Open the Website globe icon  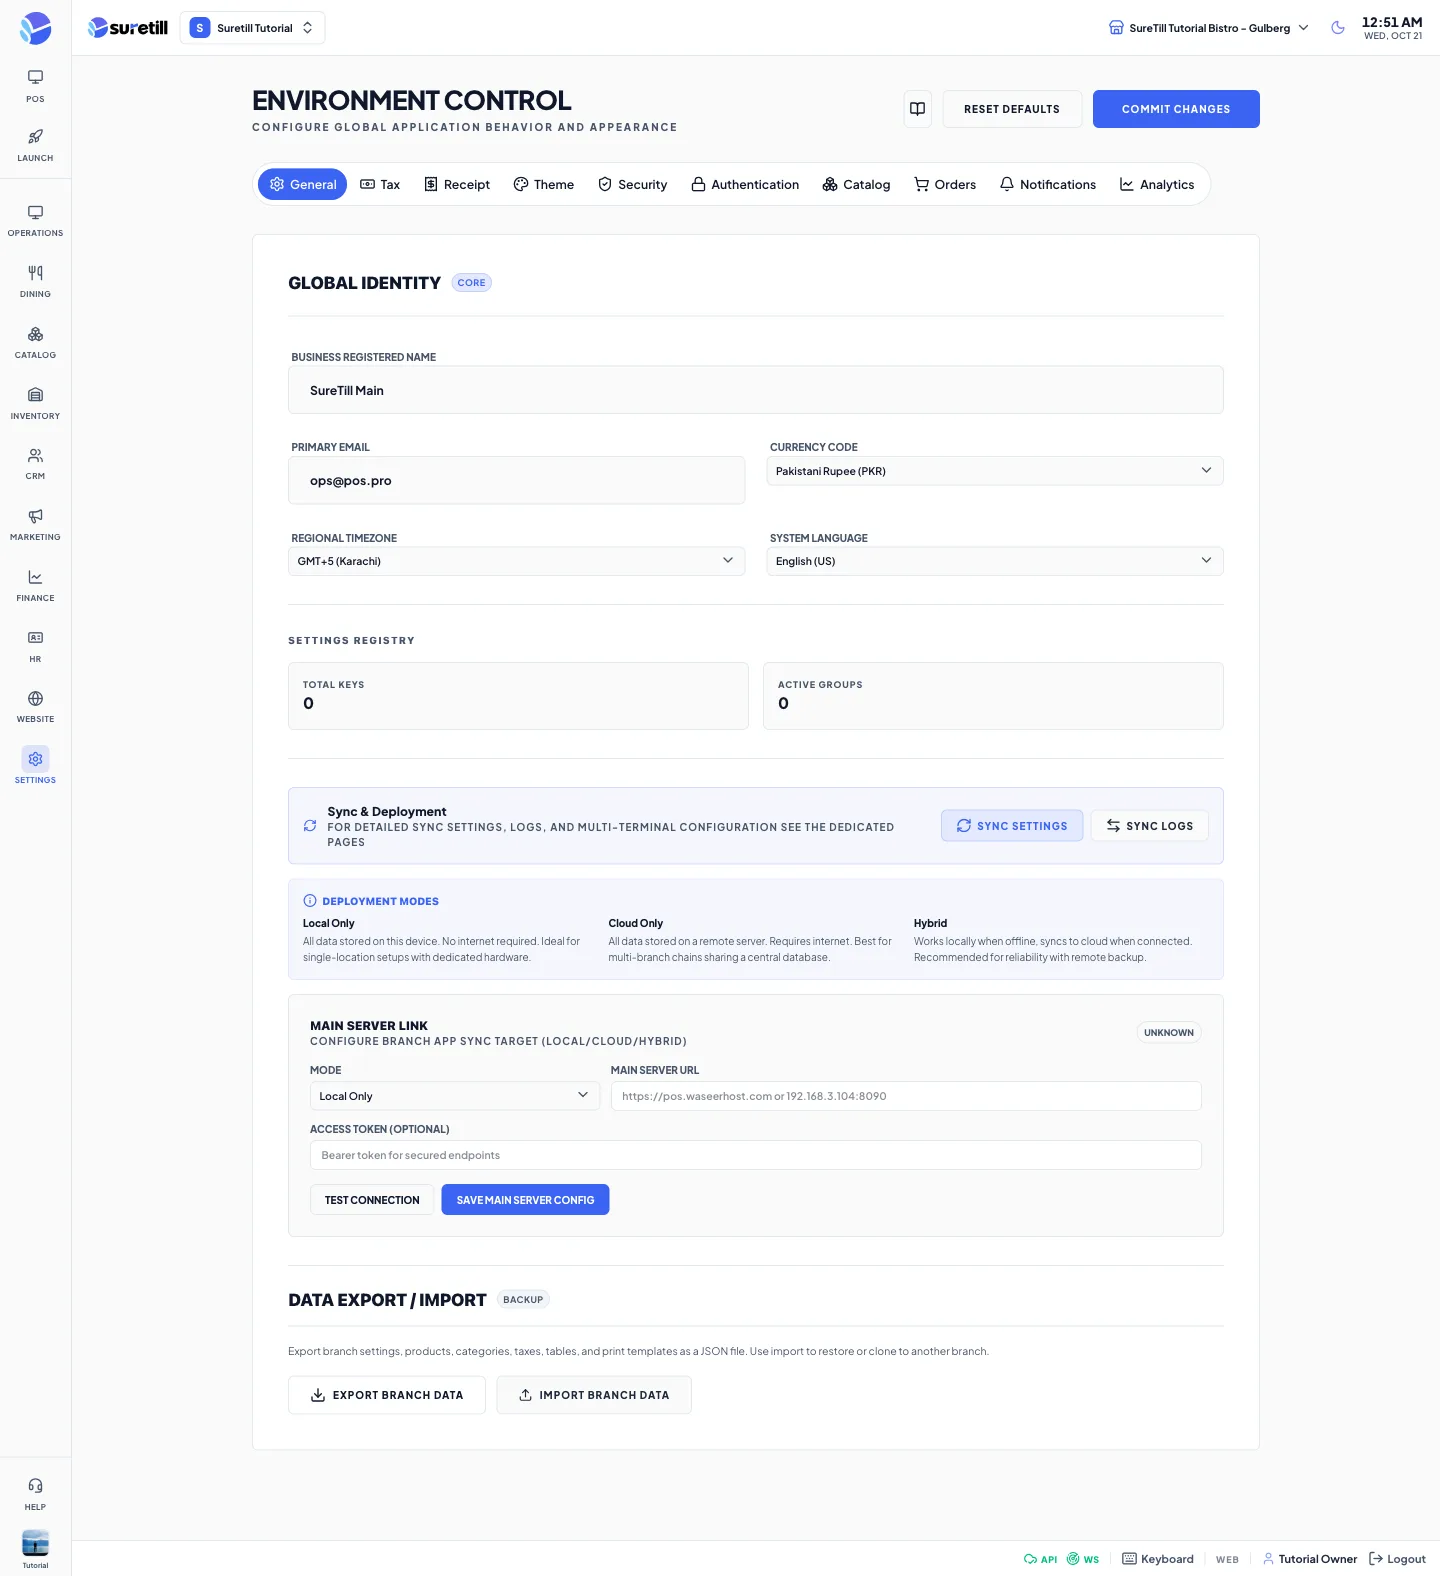coord(35,707)
